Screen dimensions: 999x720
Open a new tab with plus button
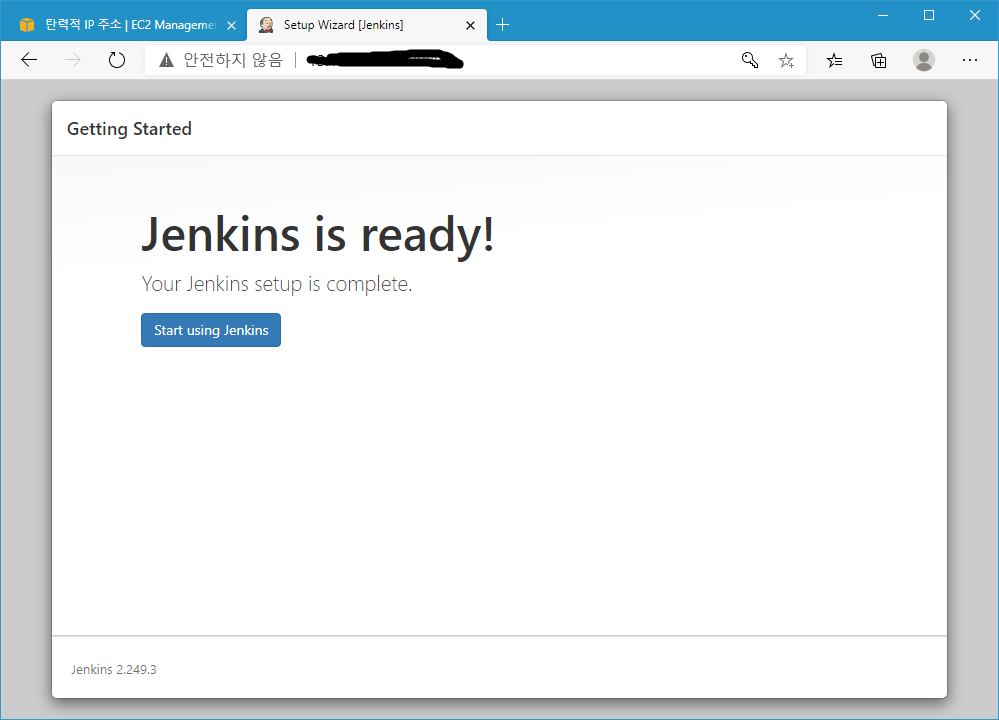click(x=502, y=25)
